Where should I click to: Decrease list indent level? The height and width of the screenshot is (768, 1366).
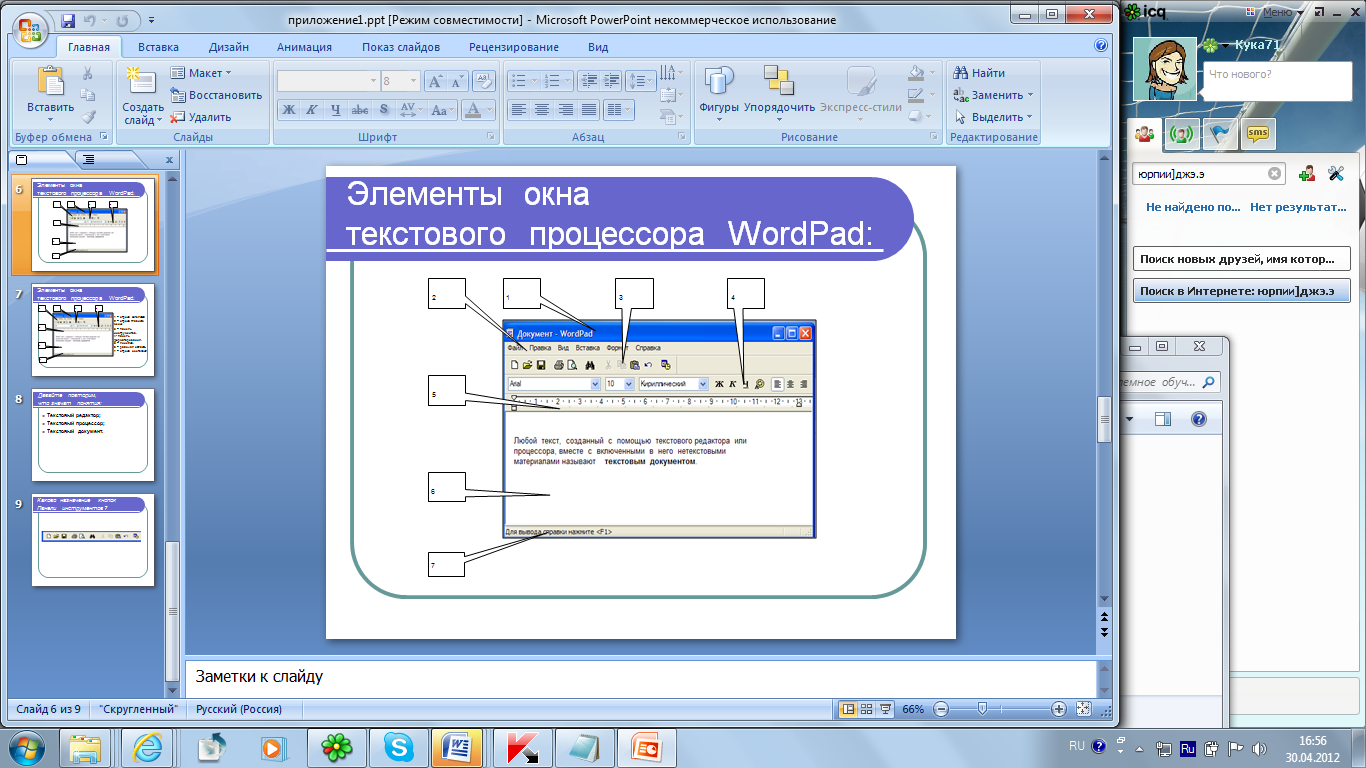(x=588, y=81)
